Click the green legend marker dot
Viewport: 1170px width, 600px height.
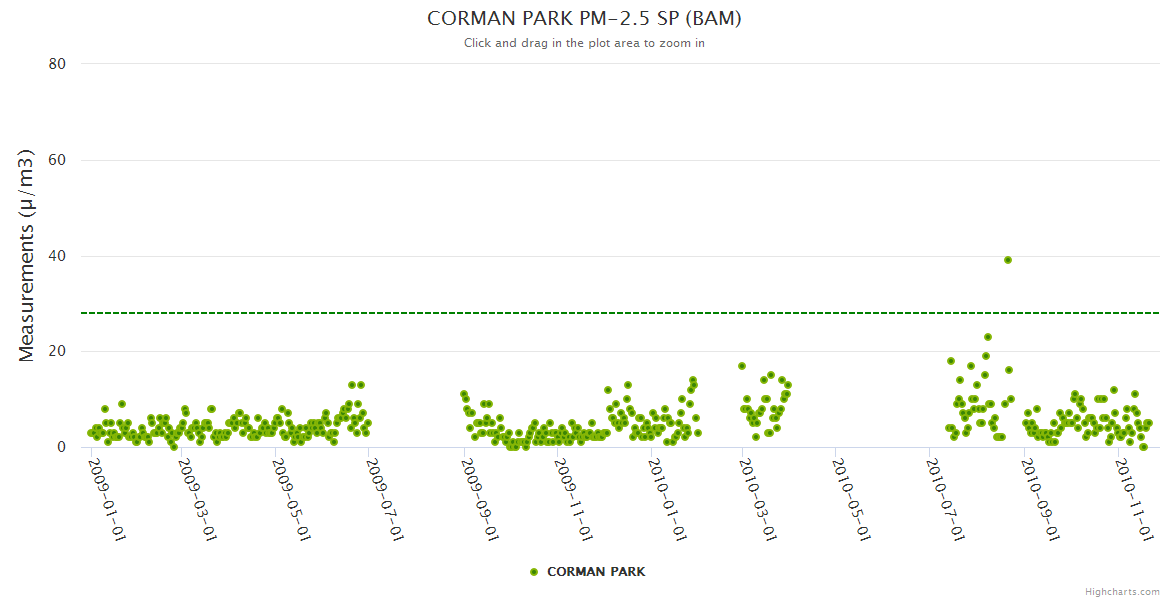point(534,572)
